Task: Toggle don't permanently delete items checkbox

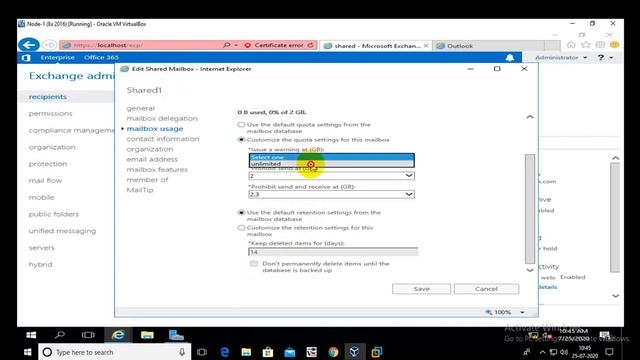Action: tap(254, 264)
